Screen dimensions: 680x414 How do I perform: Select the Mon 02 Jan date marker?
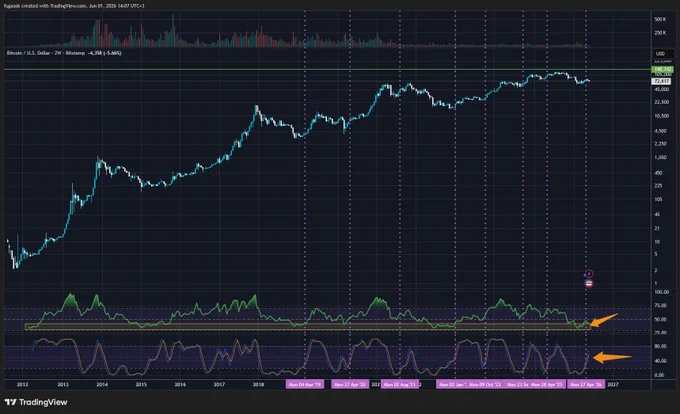pyautogui.click(x=451, y=385)
